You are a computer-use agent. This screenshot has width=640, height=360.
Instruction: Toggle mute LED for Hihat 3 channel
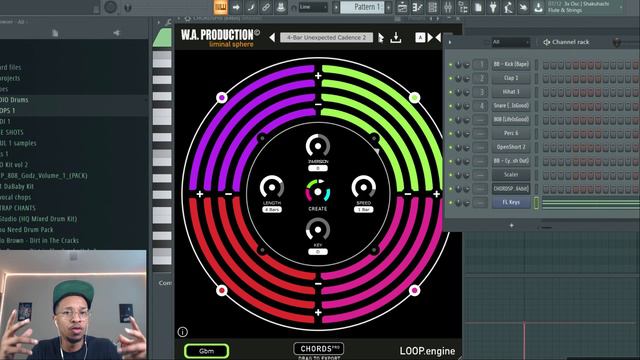[451, 92]
